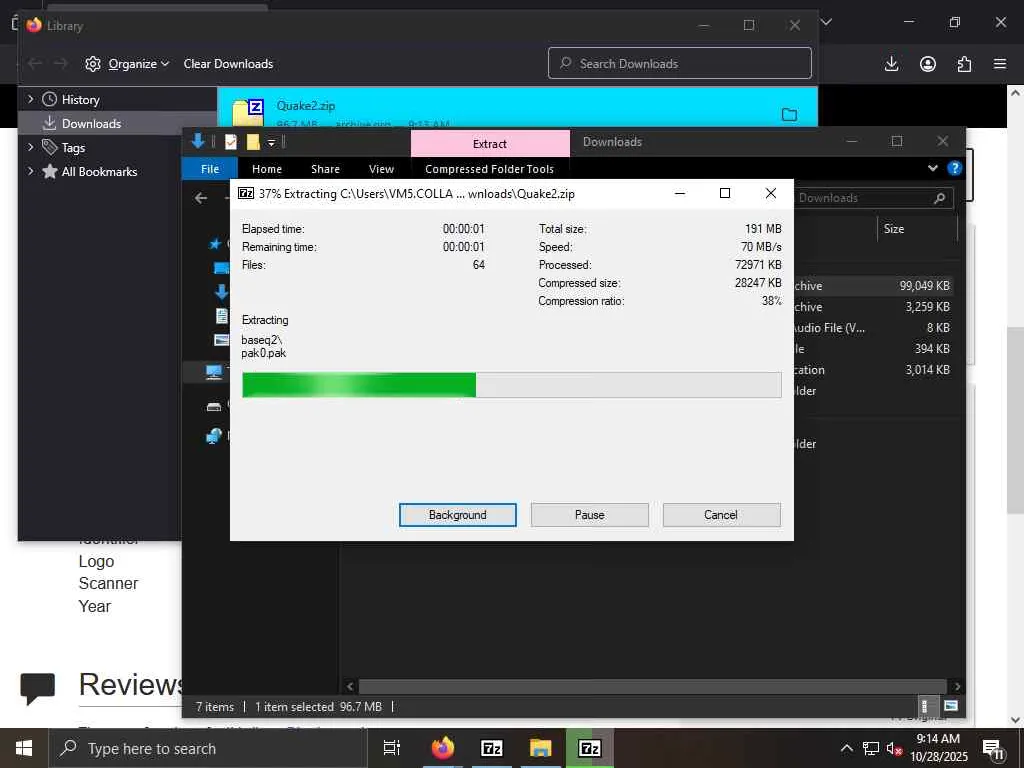The image size is (1024, 768).
Task: Open Organize menu in Firefox Library
Action: [x=127, y=63]
